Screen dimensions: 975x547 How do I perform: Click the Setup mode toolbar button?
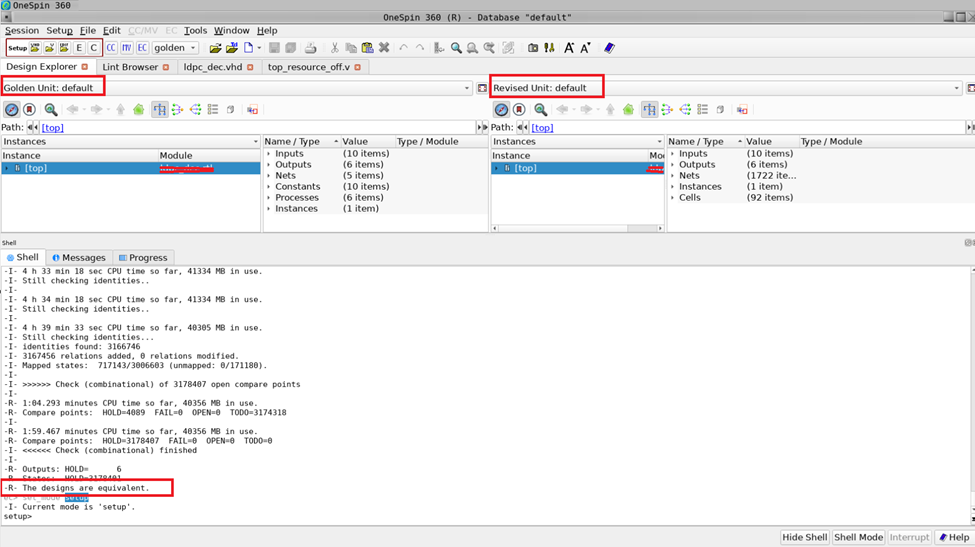click(18, 48)
